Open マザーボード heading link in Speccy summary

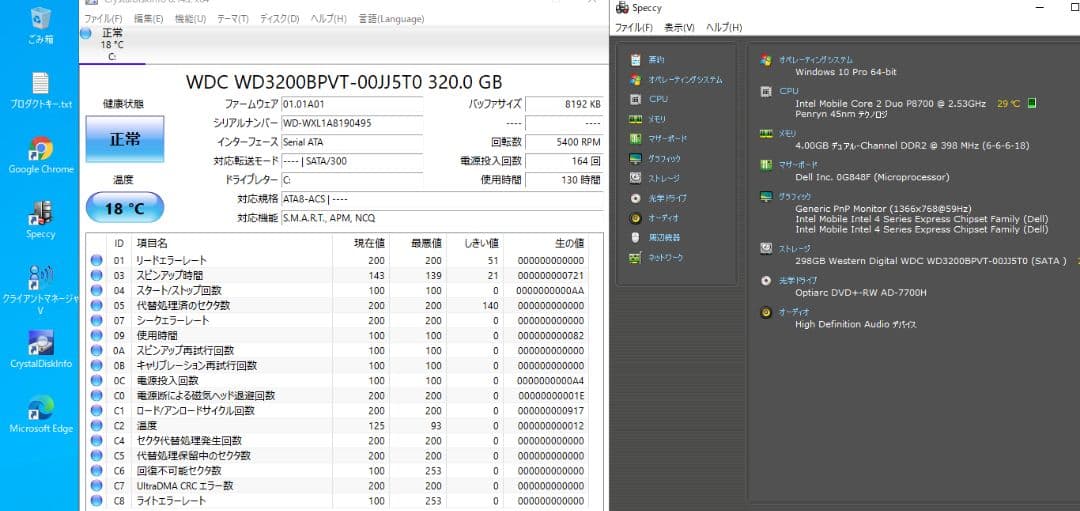click(x=798, y=165)
